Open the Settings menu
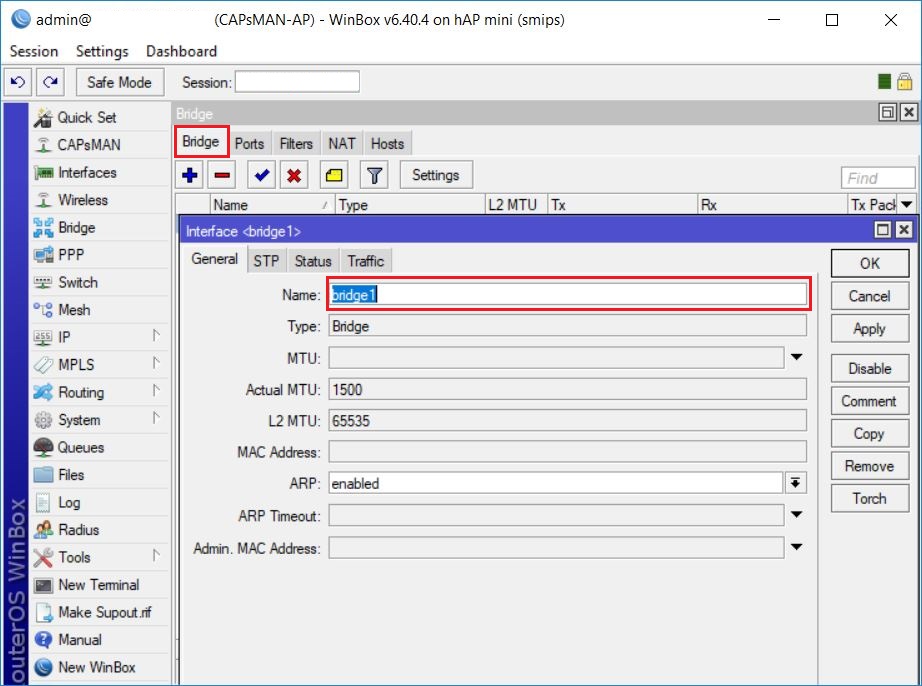Viewport: 922px width, 686px height. point(102,52)
